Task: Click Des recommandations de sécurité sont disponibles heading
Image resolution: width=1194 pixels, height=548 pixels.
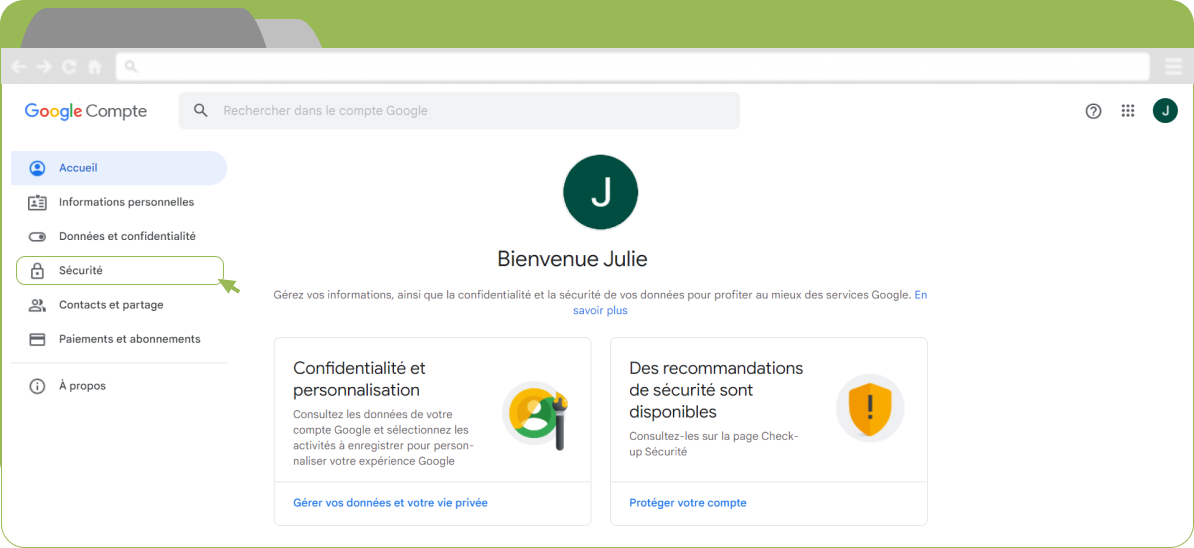Action: [x=717, y=390]
